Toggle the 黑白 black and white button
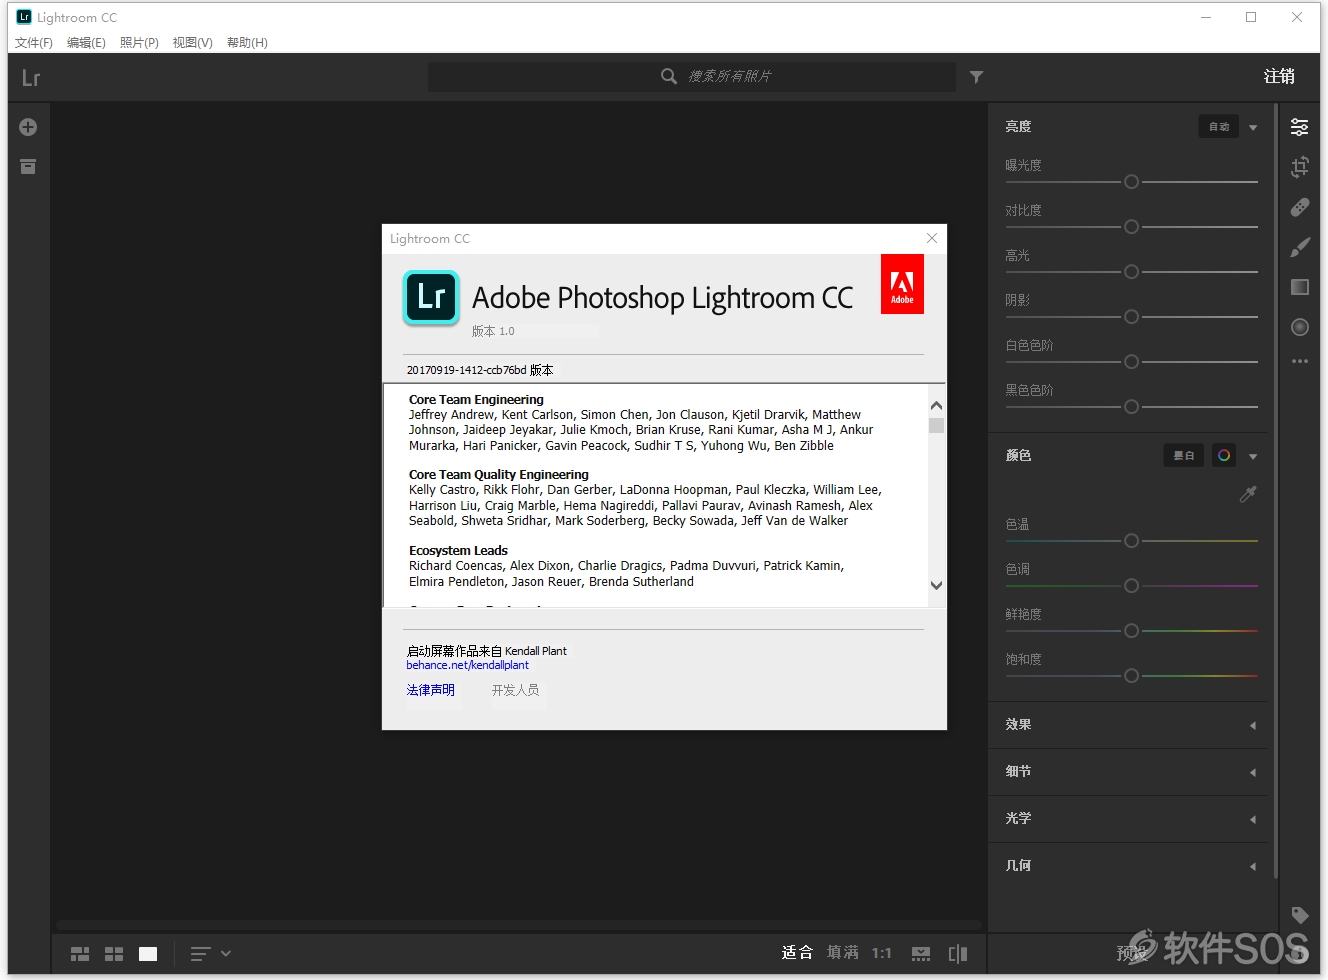Image resolution: width=1328 pixels, height=980 pixels. pos(1184,455)
